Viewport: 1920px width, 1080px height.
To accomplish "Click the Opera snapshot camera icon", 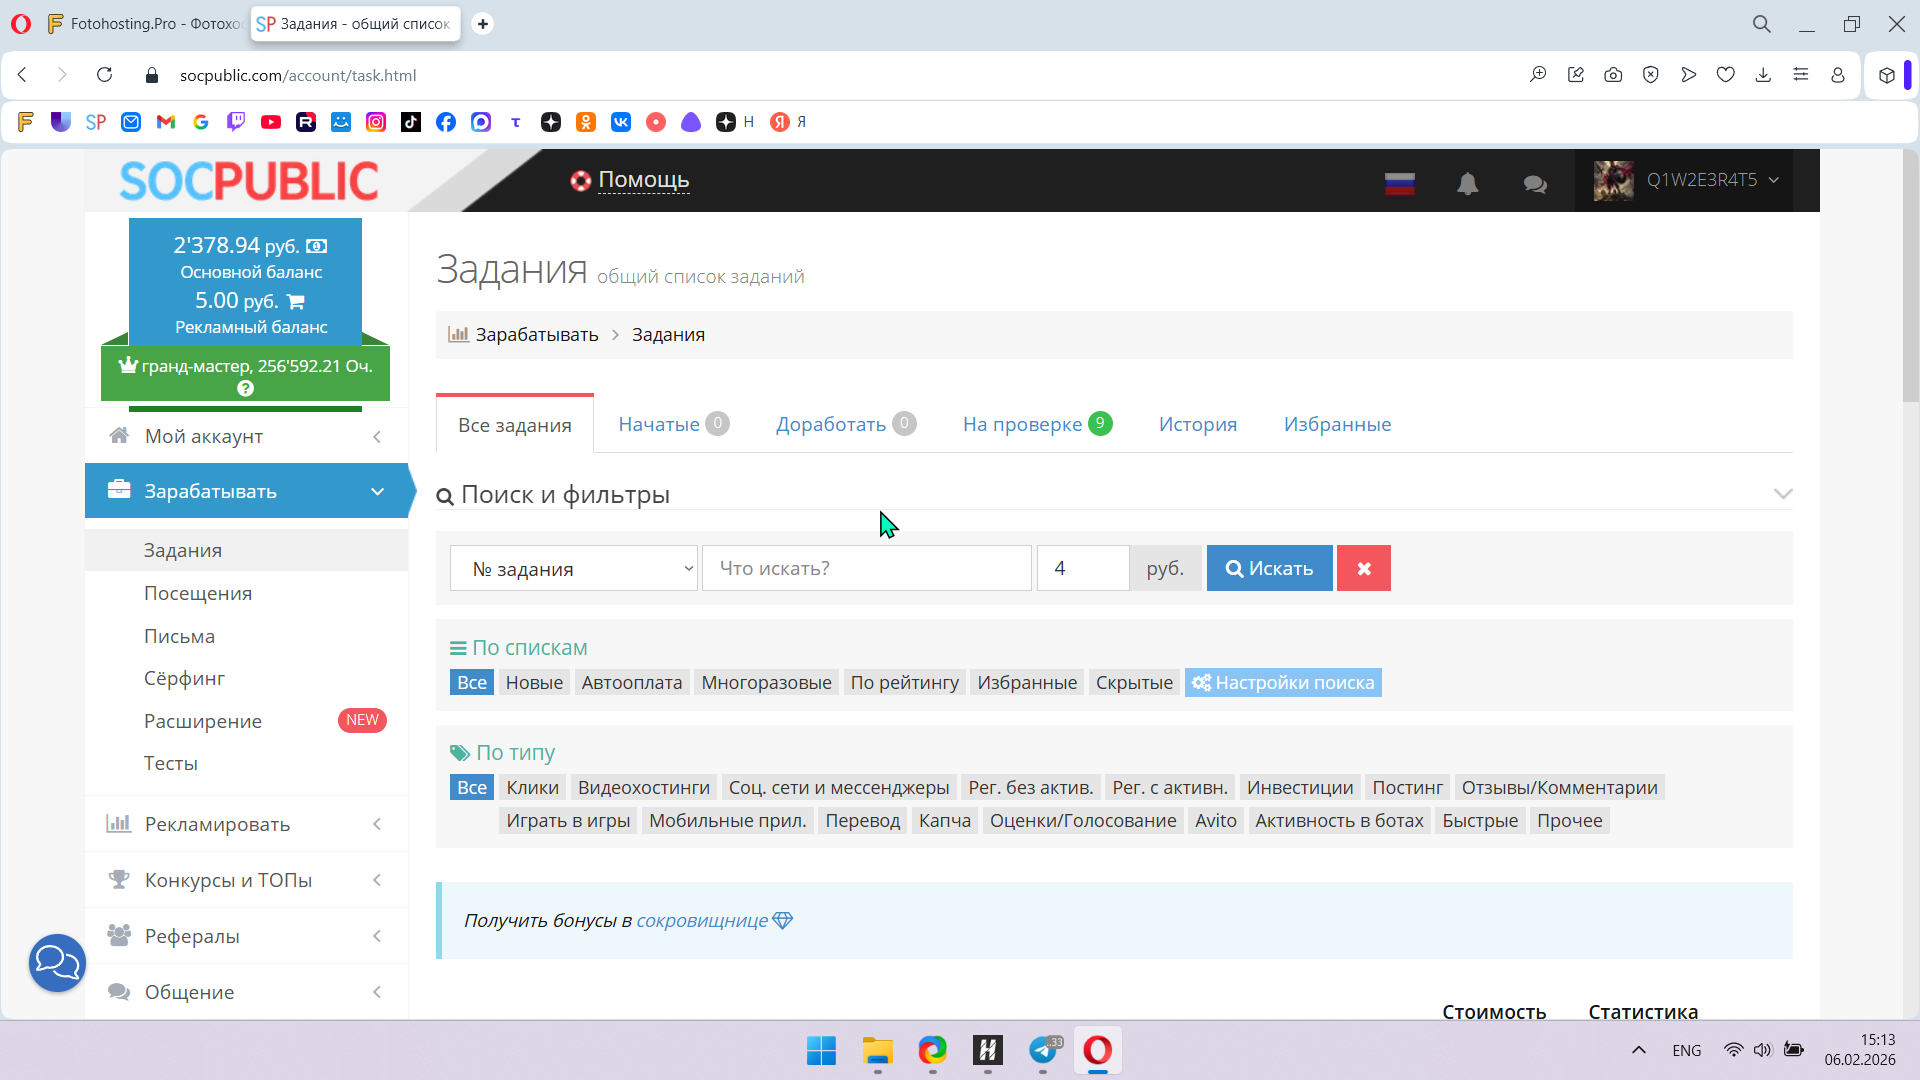I will pos(1613,75).
